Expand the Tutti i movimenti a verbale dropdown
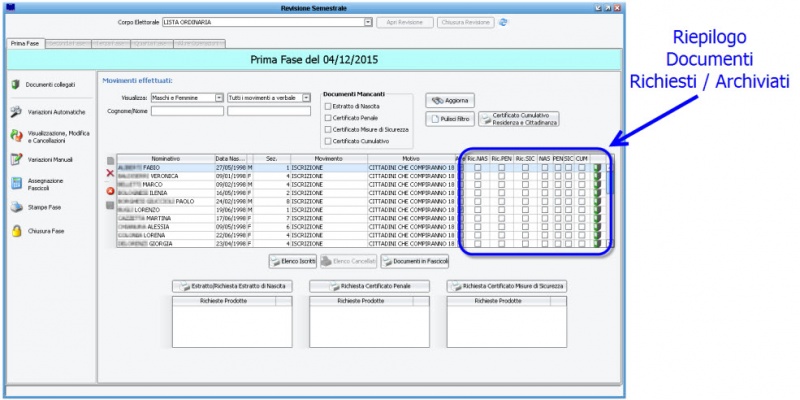This screenshot has height=400, width=800. point(305,98)
